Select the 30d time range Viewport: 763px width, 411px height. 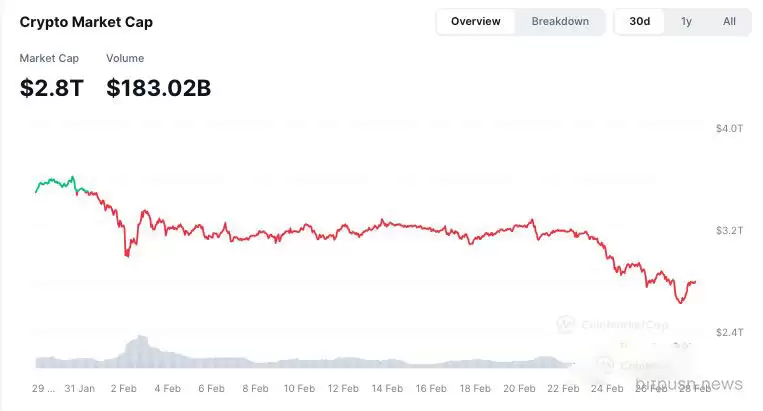[x=639, y=21]
